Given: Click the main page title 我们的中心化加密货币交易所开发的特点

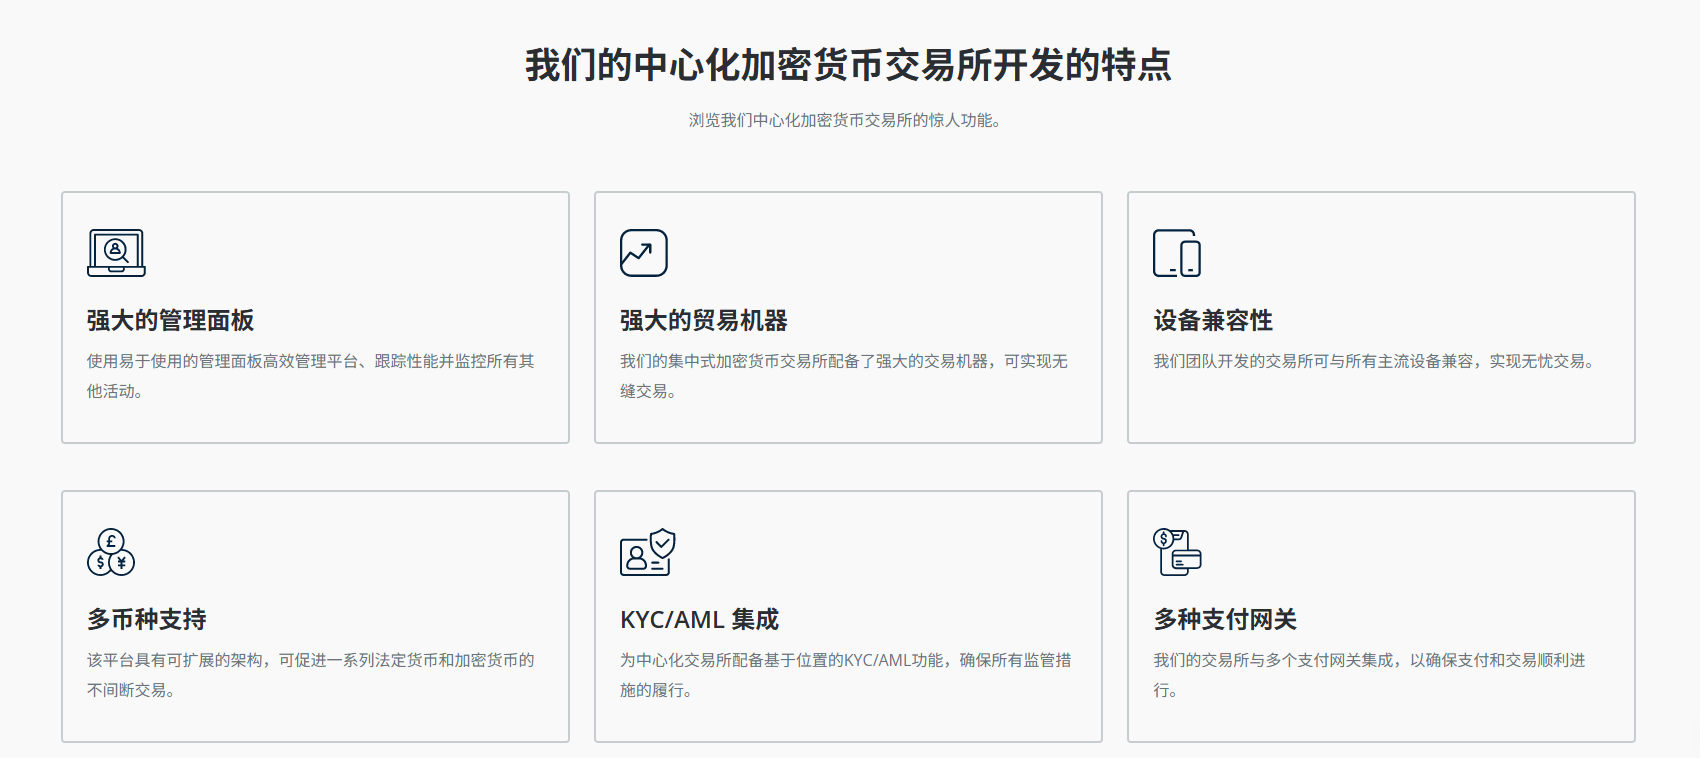Looking at the screenshot, I should (x=848, y=66).
